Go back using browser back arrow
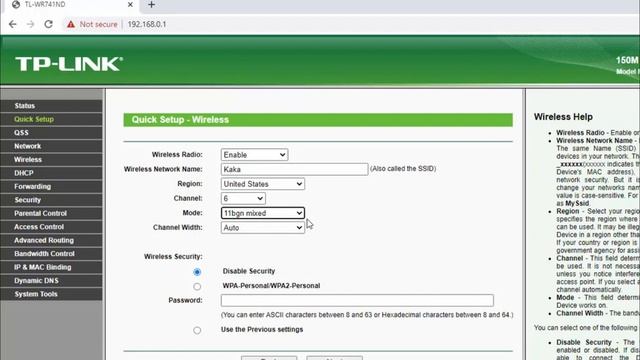 click(13, 24)
